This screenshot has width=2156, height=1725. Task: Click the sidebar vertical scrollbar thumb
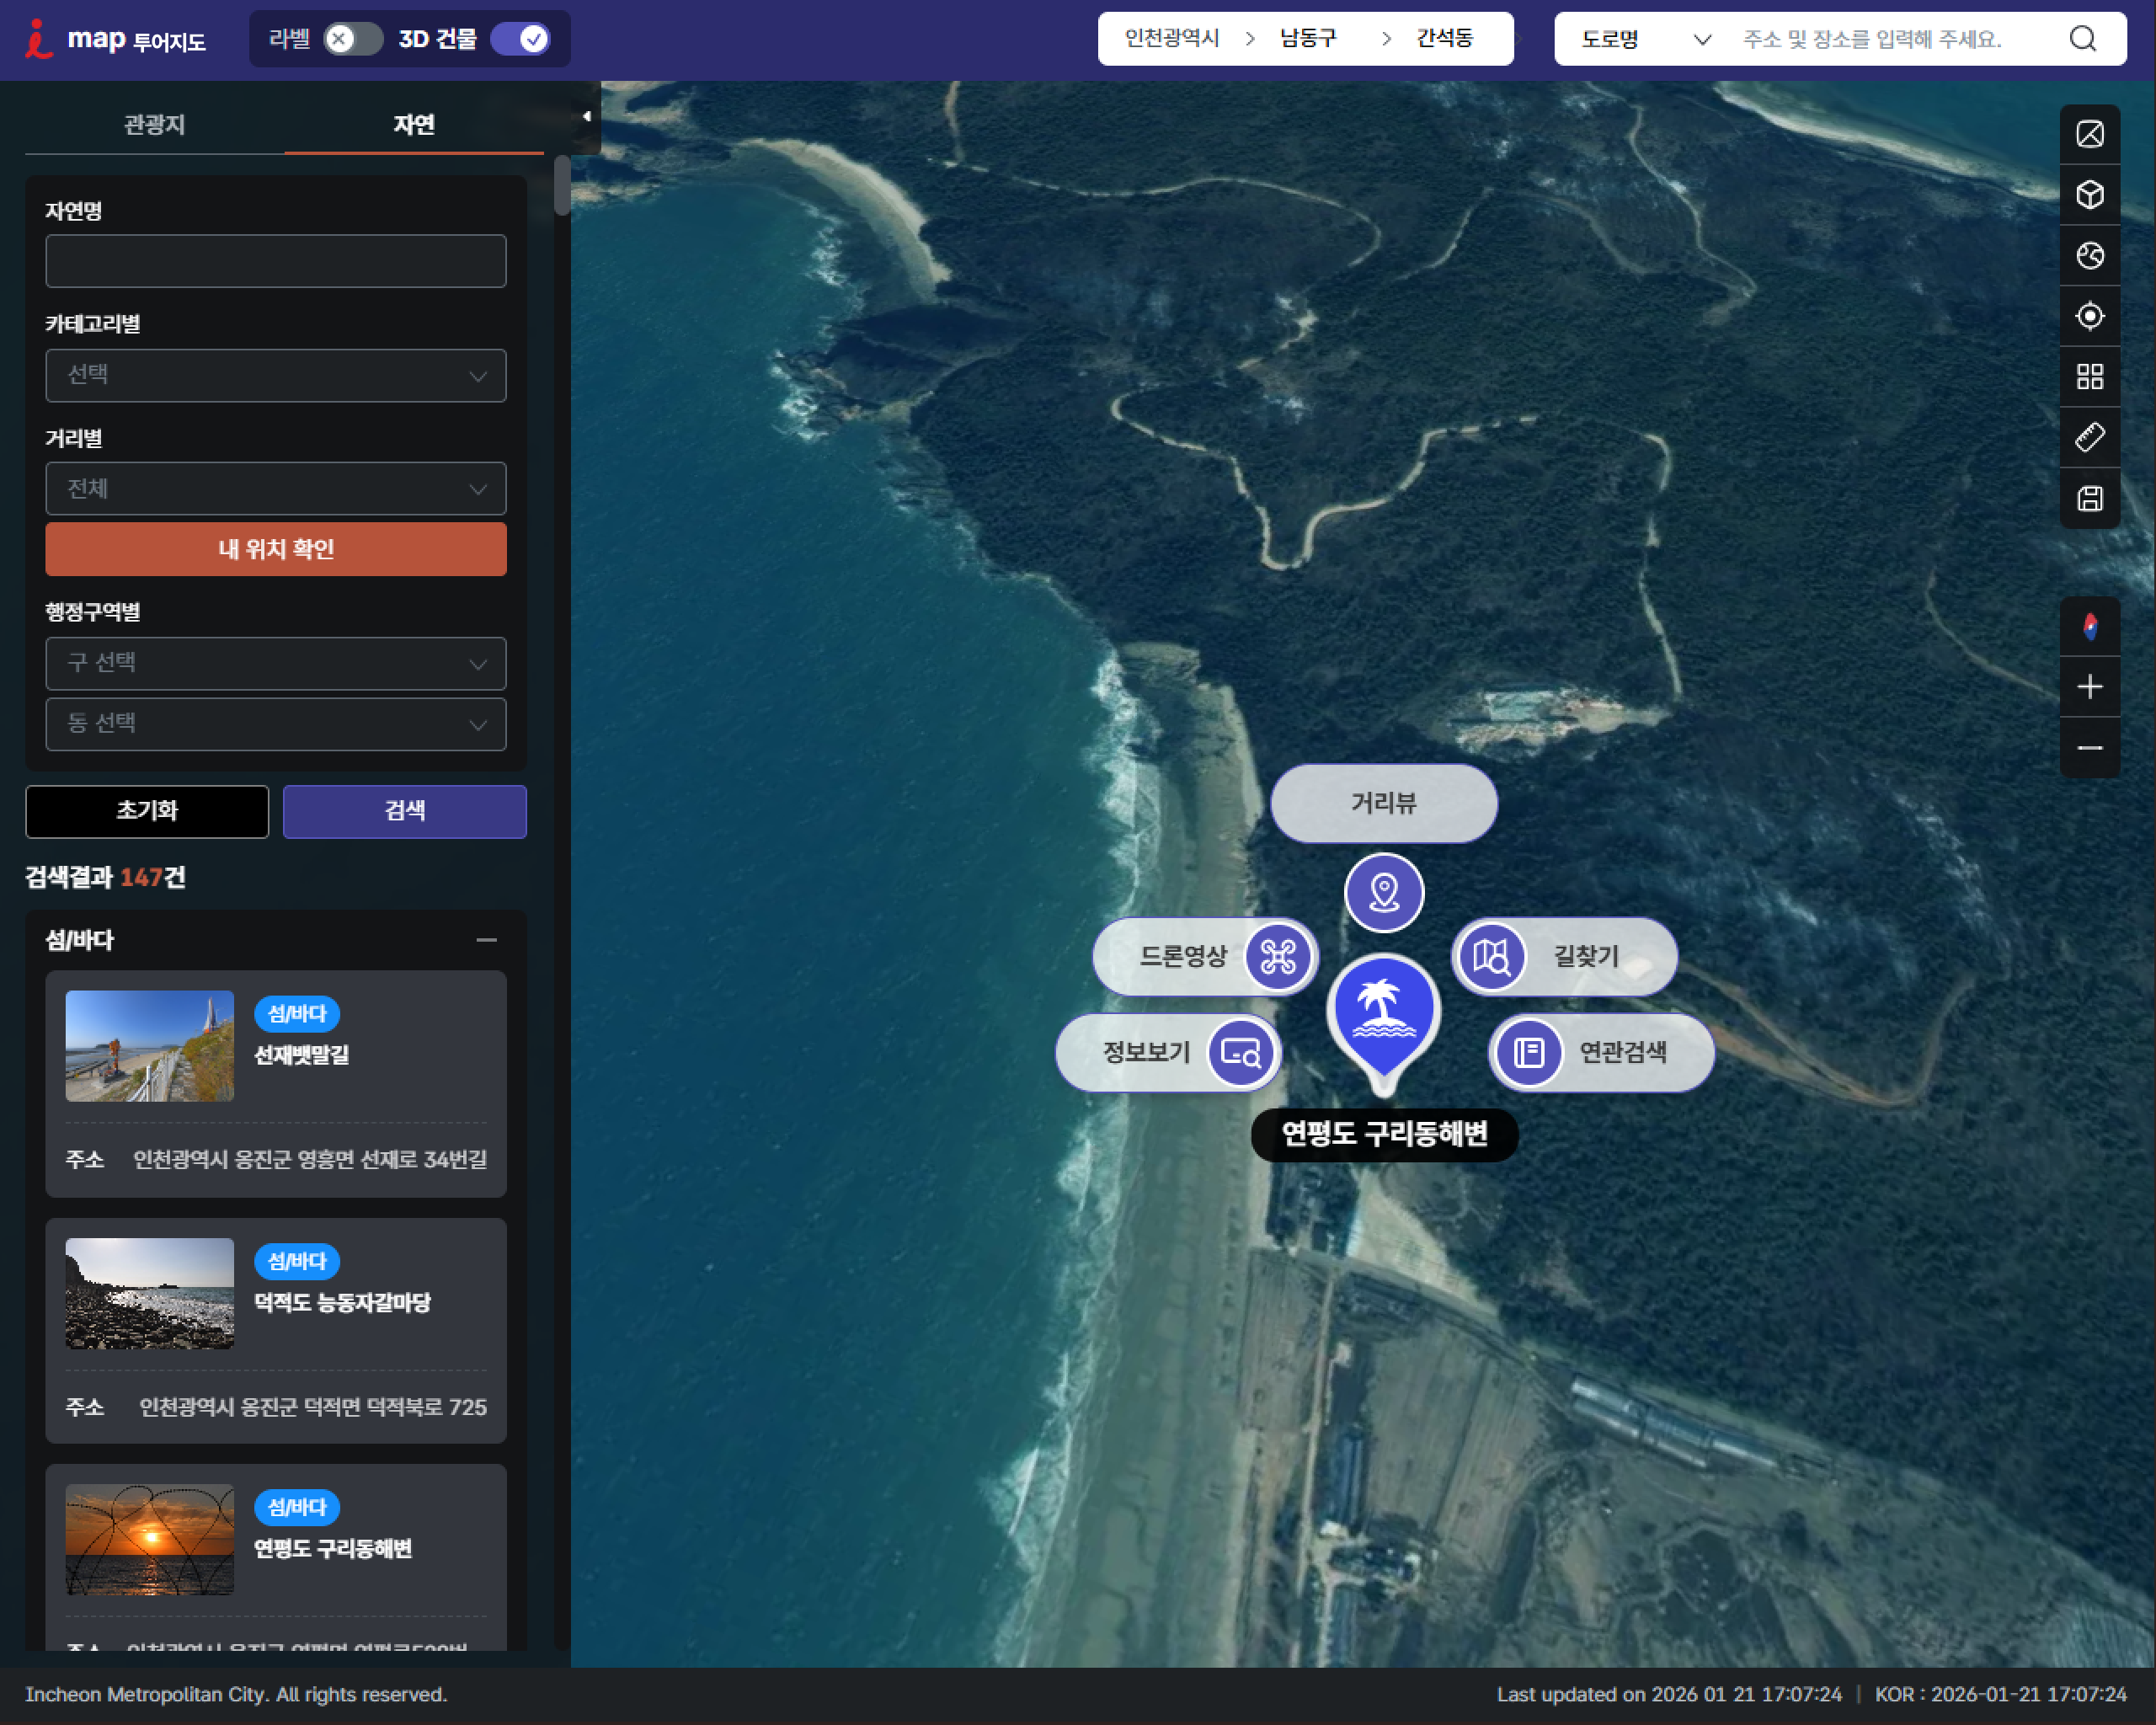(x=562, y=186)
